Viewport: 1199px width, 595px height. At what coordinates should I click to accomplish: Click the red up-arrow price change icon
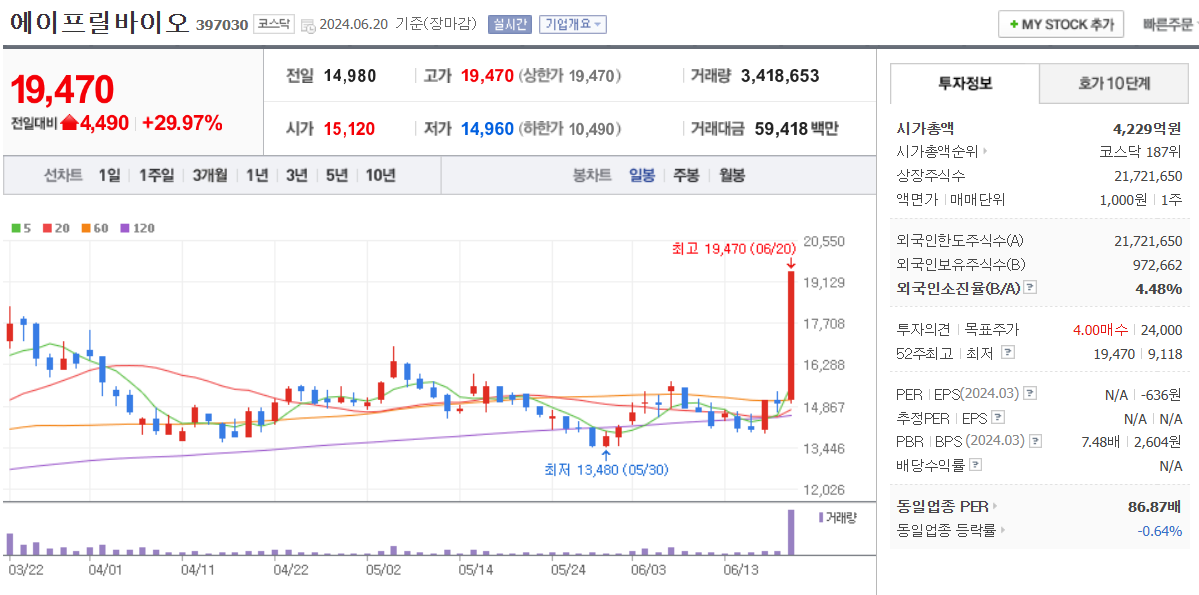70,123
